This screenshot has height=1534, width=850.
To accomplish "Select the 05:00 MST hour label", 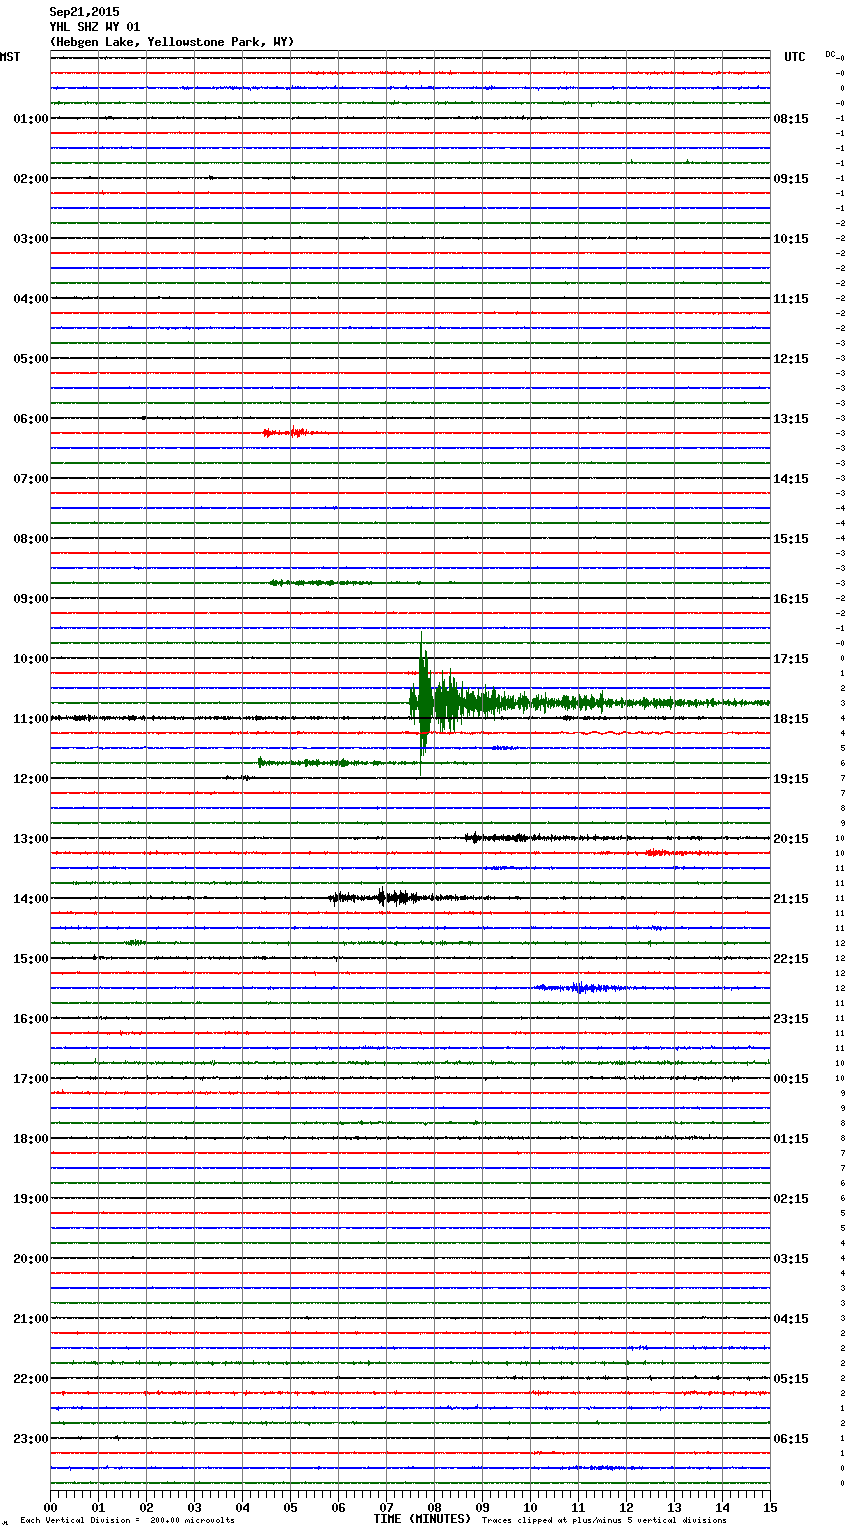I will (x=30, y=359).
